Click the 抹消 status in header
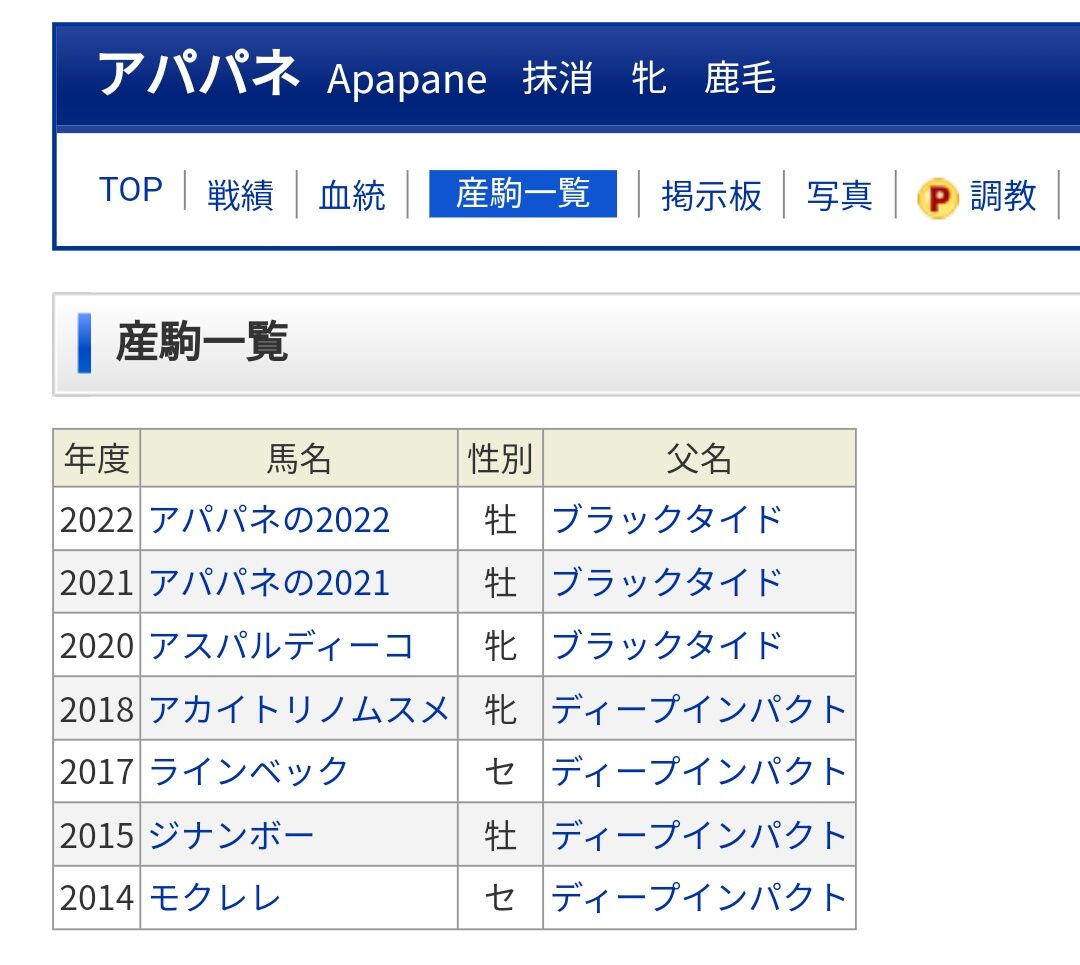The image size is (1080, 965). click(x=558, y=77)
